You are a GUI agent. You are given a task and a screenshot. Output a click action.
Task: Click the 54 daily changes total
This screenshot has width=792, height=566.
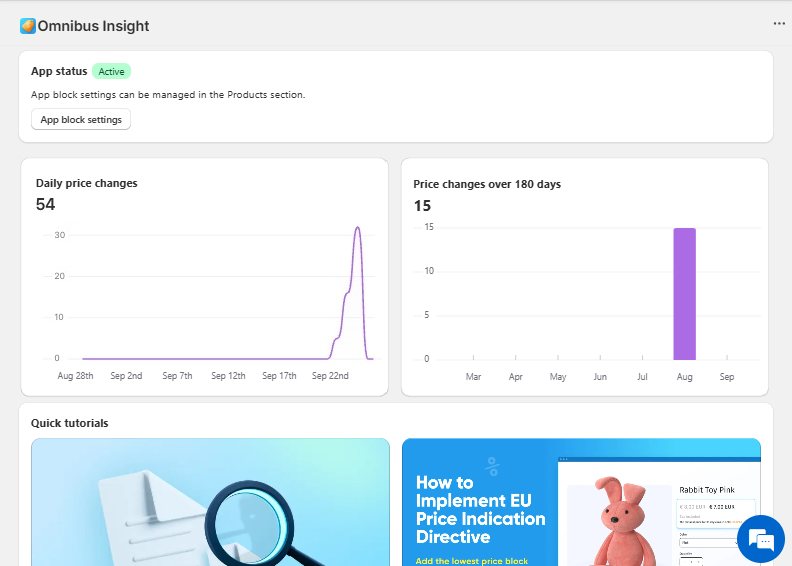[46, 205]
